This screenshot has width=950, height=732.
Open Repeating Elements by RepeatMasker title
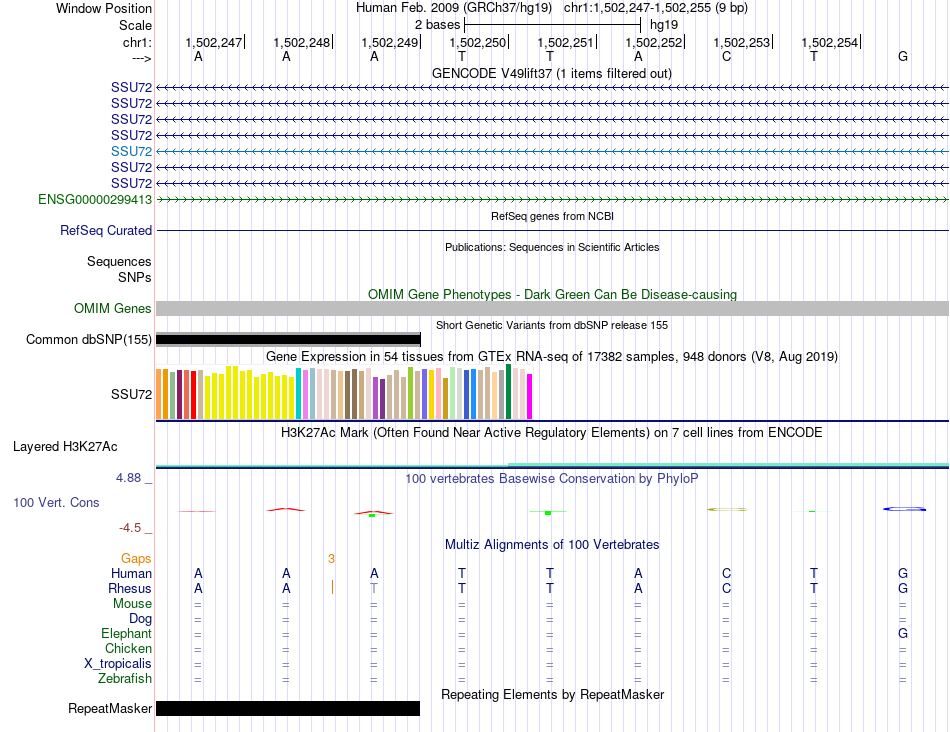552,694
